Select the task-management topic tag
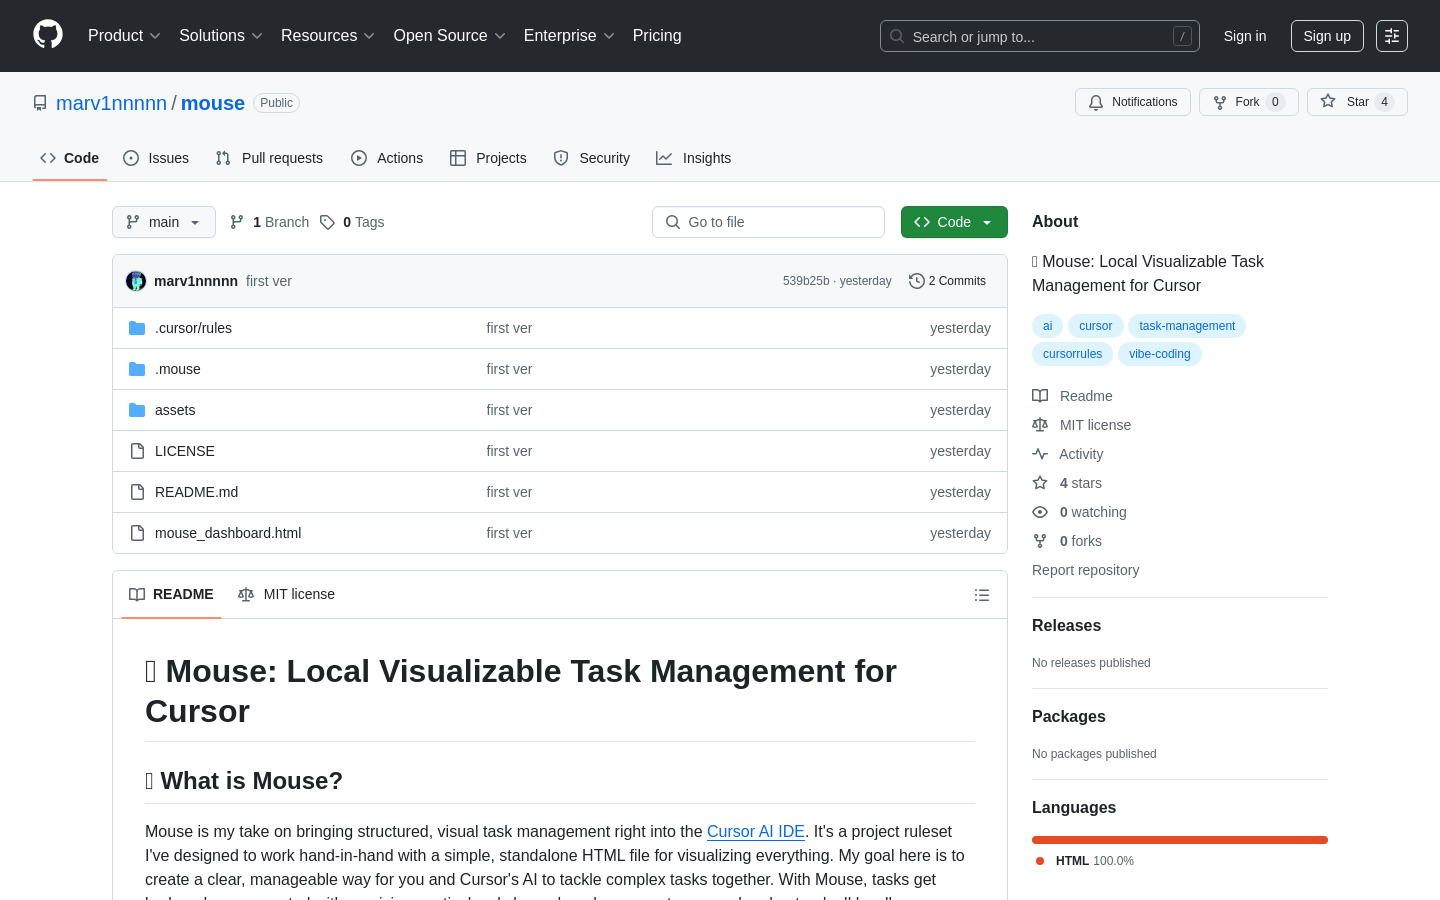 tap(1187, 326)
